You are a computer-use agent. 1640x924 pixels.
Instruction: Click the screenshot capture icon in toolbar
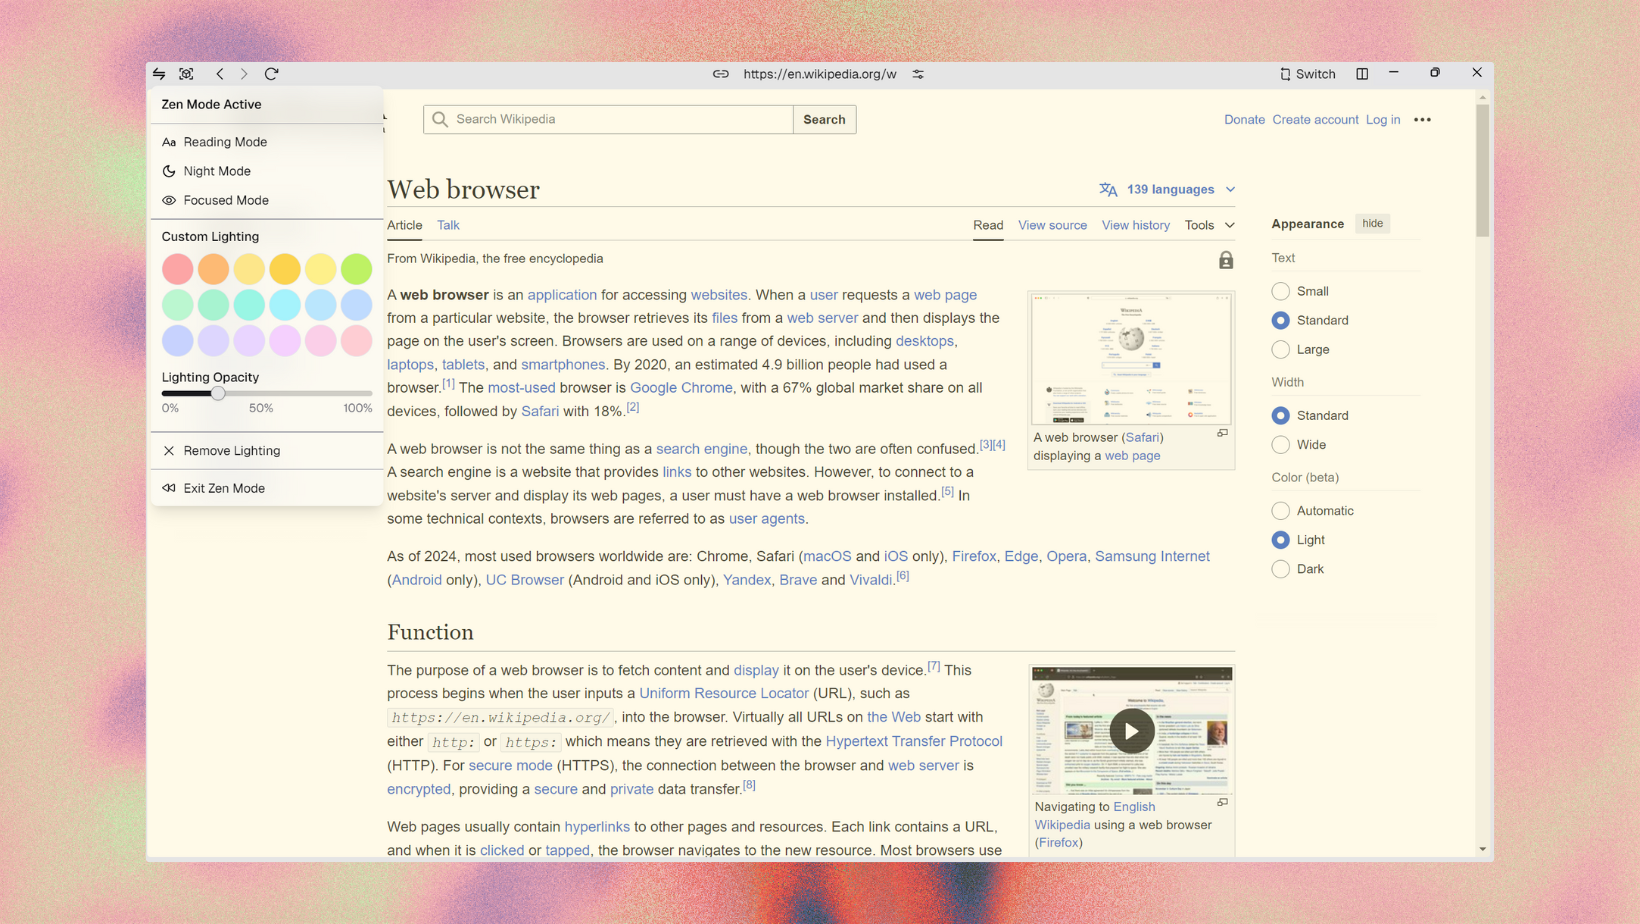coord(186,74)
